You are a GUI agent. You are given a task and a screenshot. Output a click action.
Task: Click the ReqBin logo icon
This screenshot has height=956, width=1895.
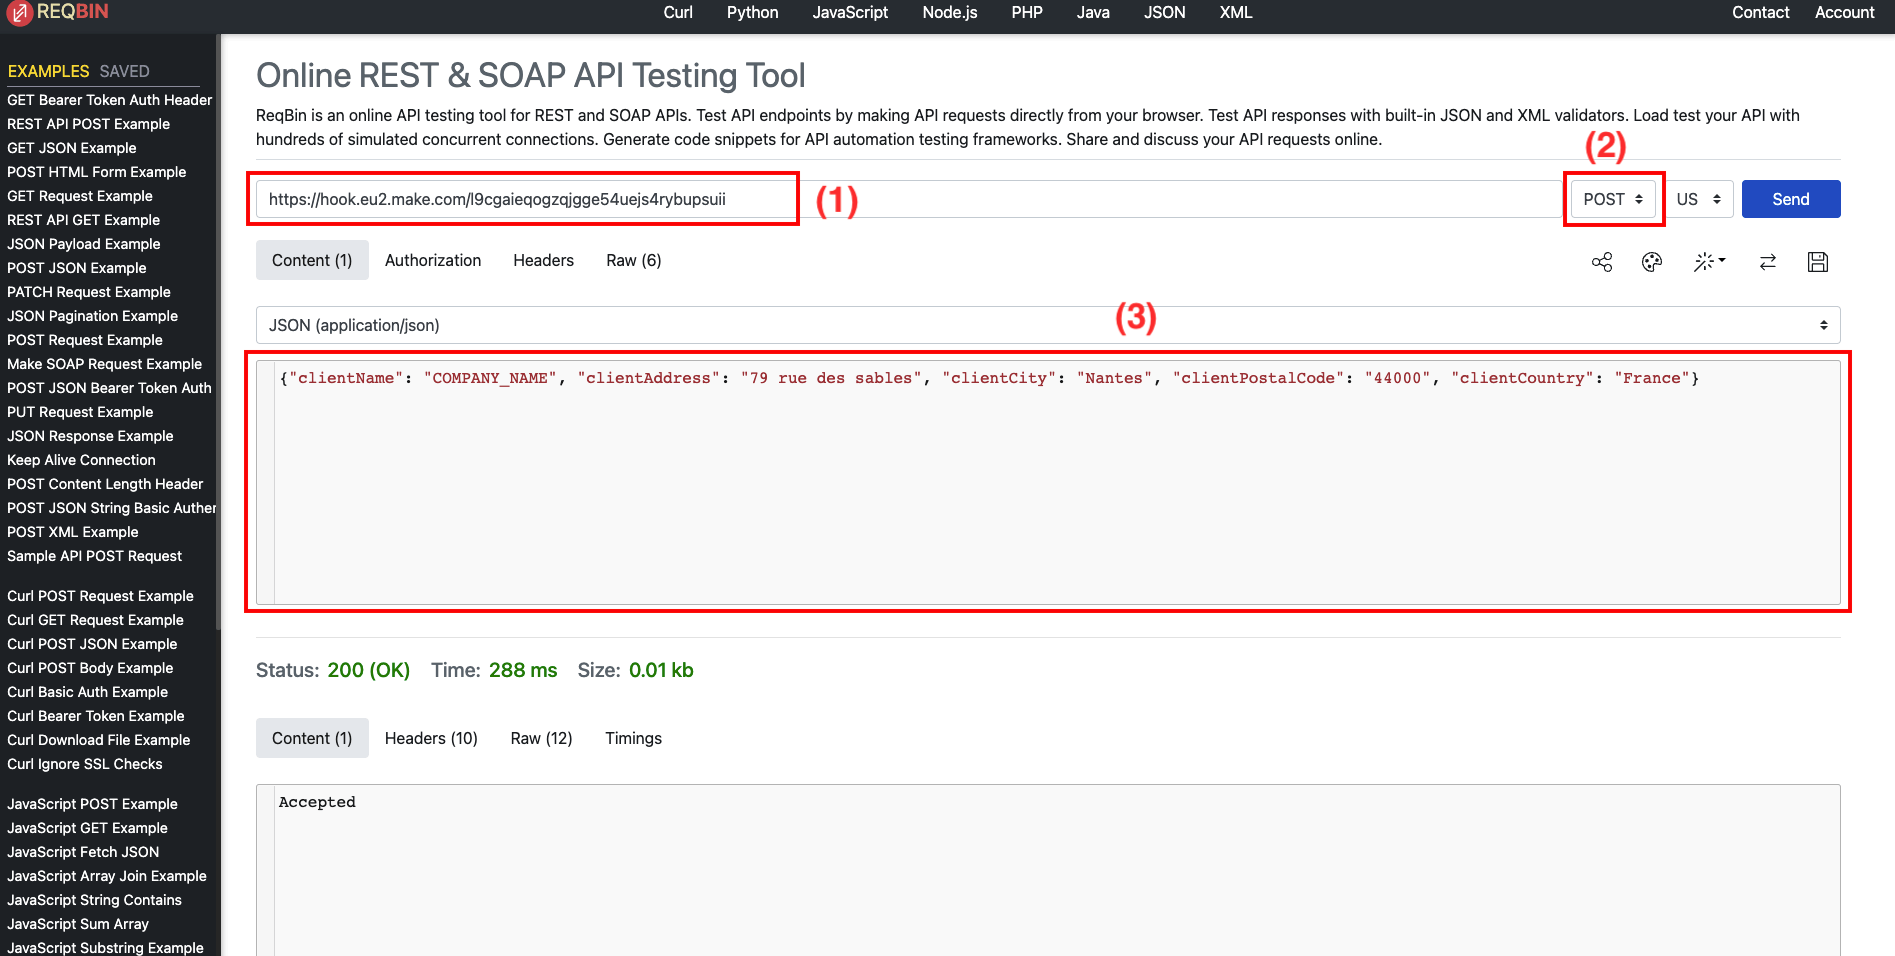click(20, 13)
